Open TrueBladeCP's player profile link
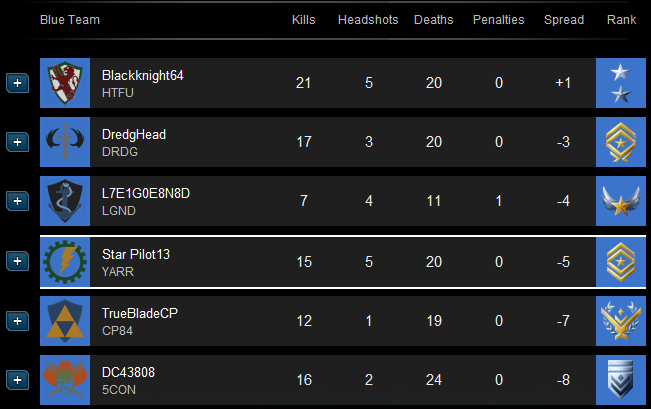 click(x=140, y=313)
